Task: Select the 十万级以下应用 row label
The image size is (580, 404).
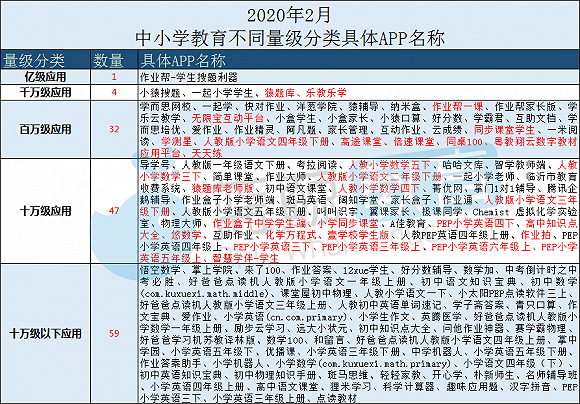Action: pos(45,333)
